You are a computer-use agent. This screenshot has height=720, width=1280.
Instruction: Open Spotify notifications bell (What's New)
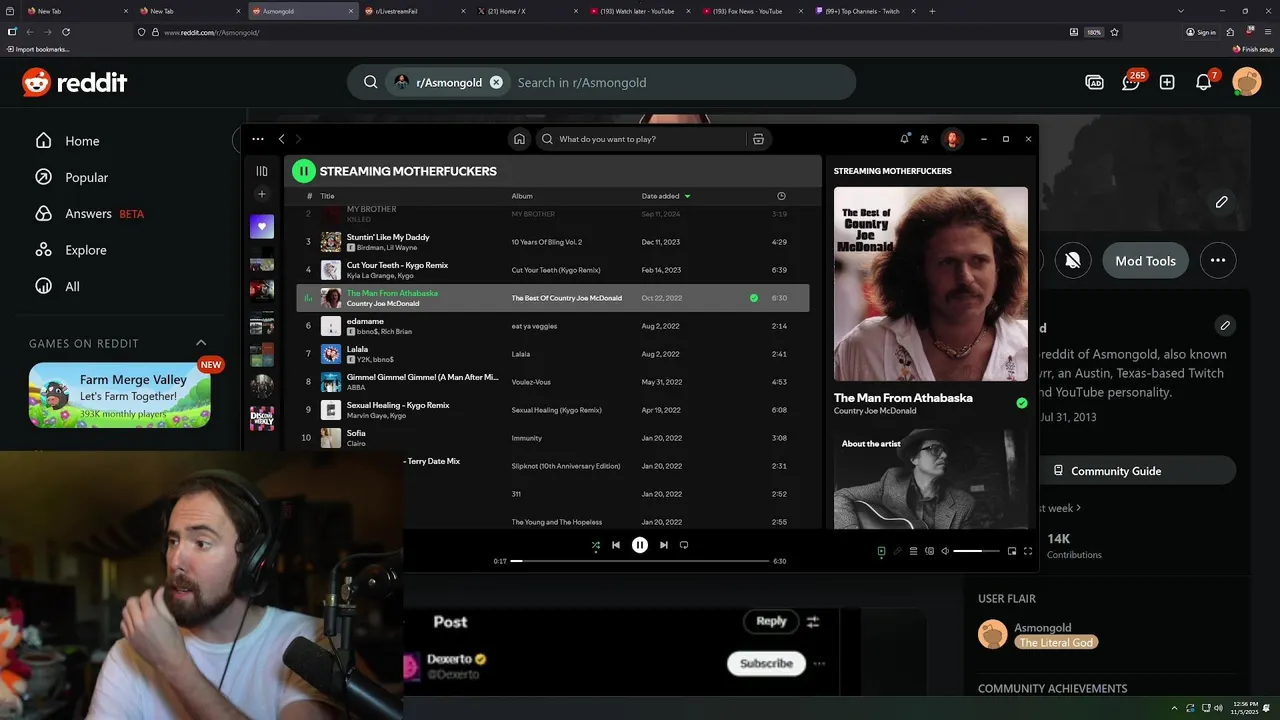(905, 139)
